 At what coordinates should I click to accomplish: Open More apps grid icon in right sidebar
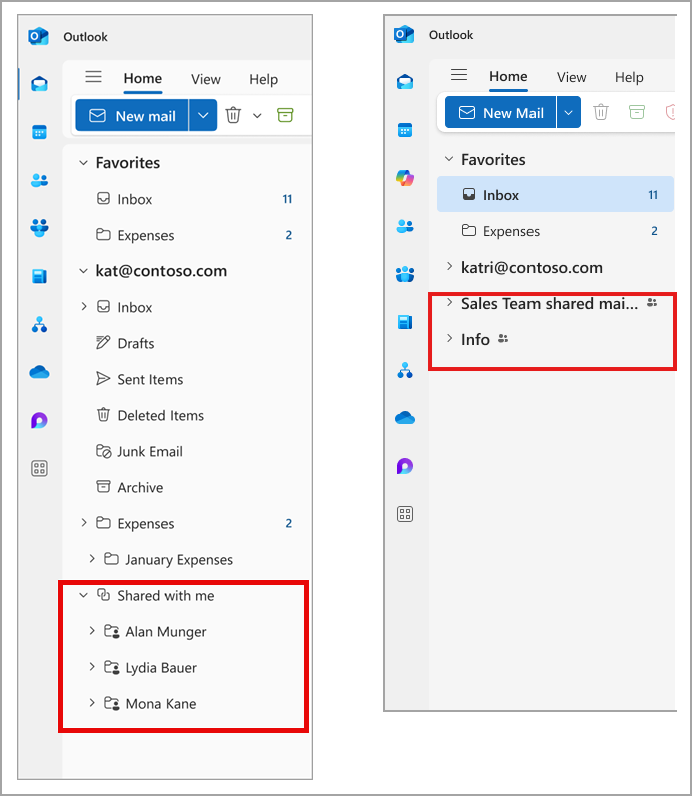point(405,514)
